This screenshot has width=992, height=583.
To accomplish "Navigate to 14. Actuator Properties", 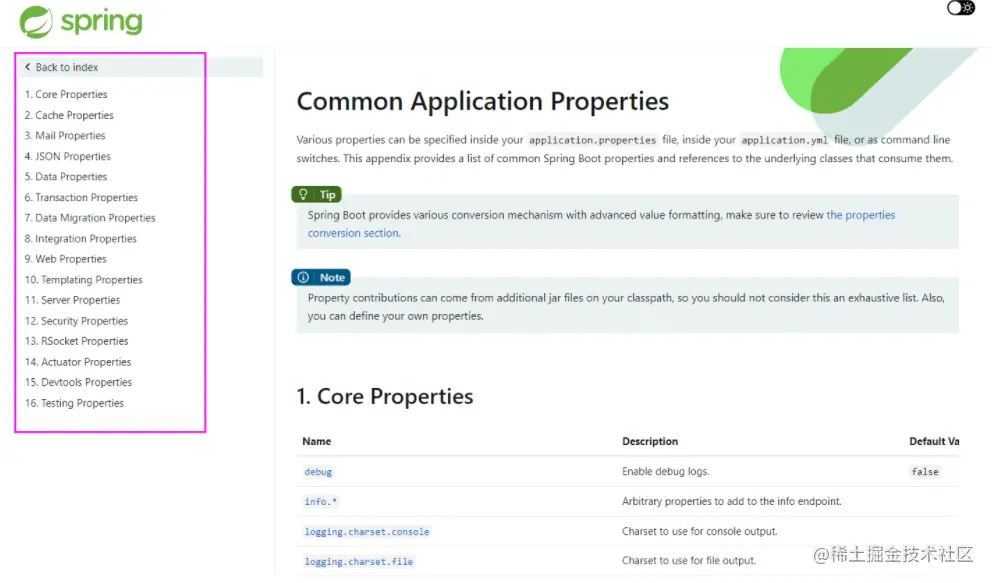I will (78, 362).
